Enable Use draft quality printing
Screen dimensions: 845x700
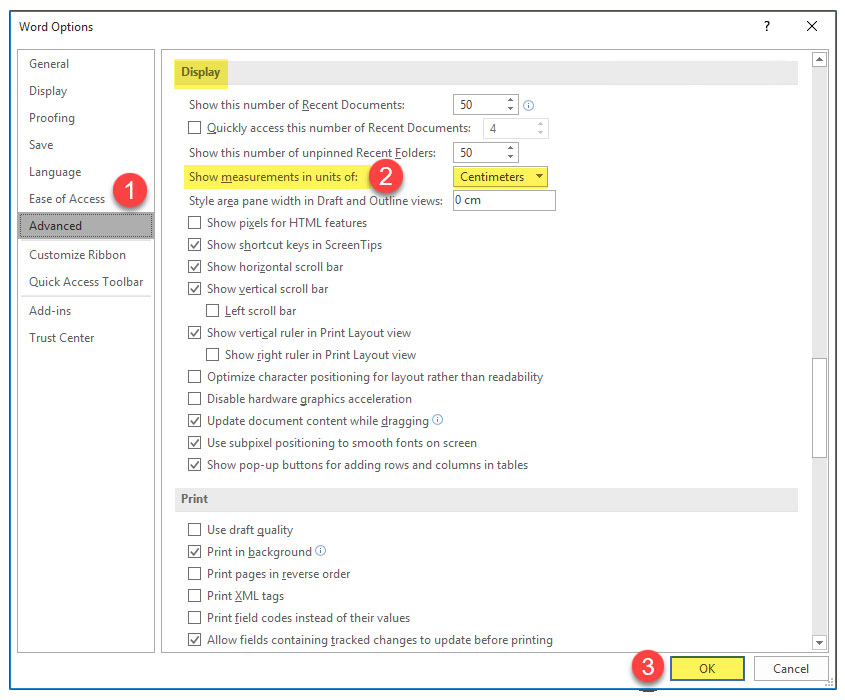[194, 530]
